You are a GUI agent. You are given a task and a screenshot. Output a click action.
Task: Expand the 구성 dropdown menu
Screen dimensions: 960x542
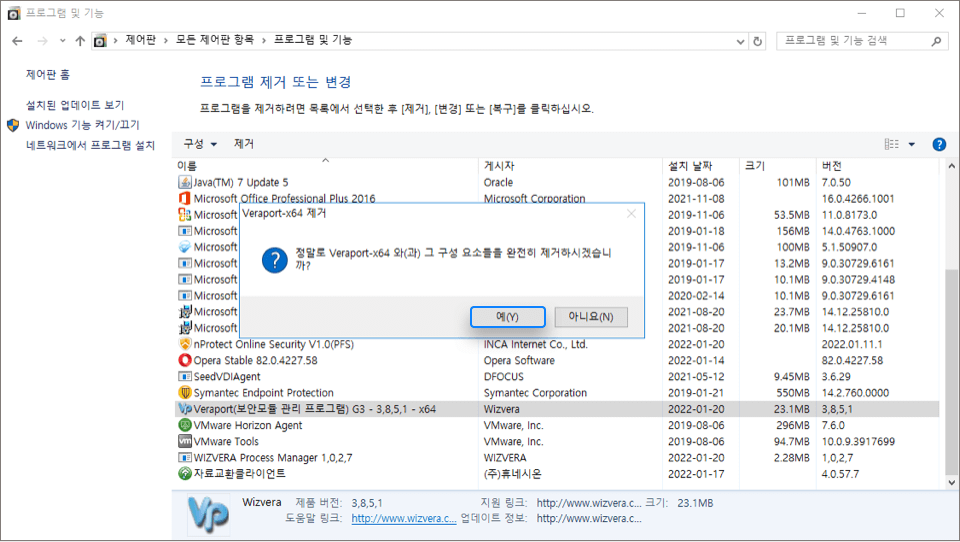click(x=200, y=144)
